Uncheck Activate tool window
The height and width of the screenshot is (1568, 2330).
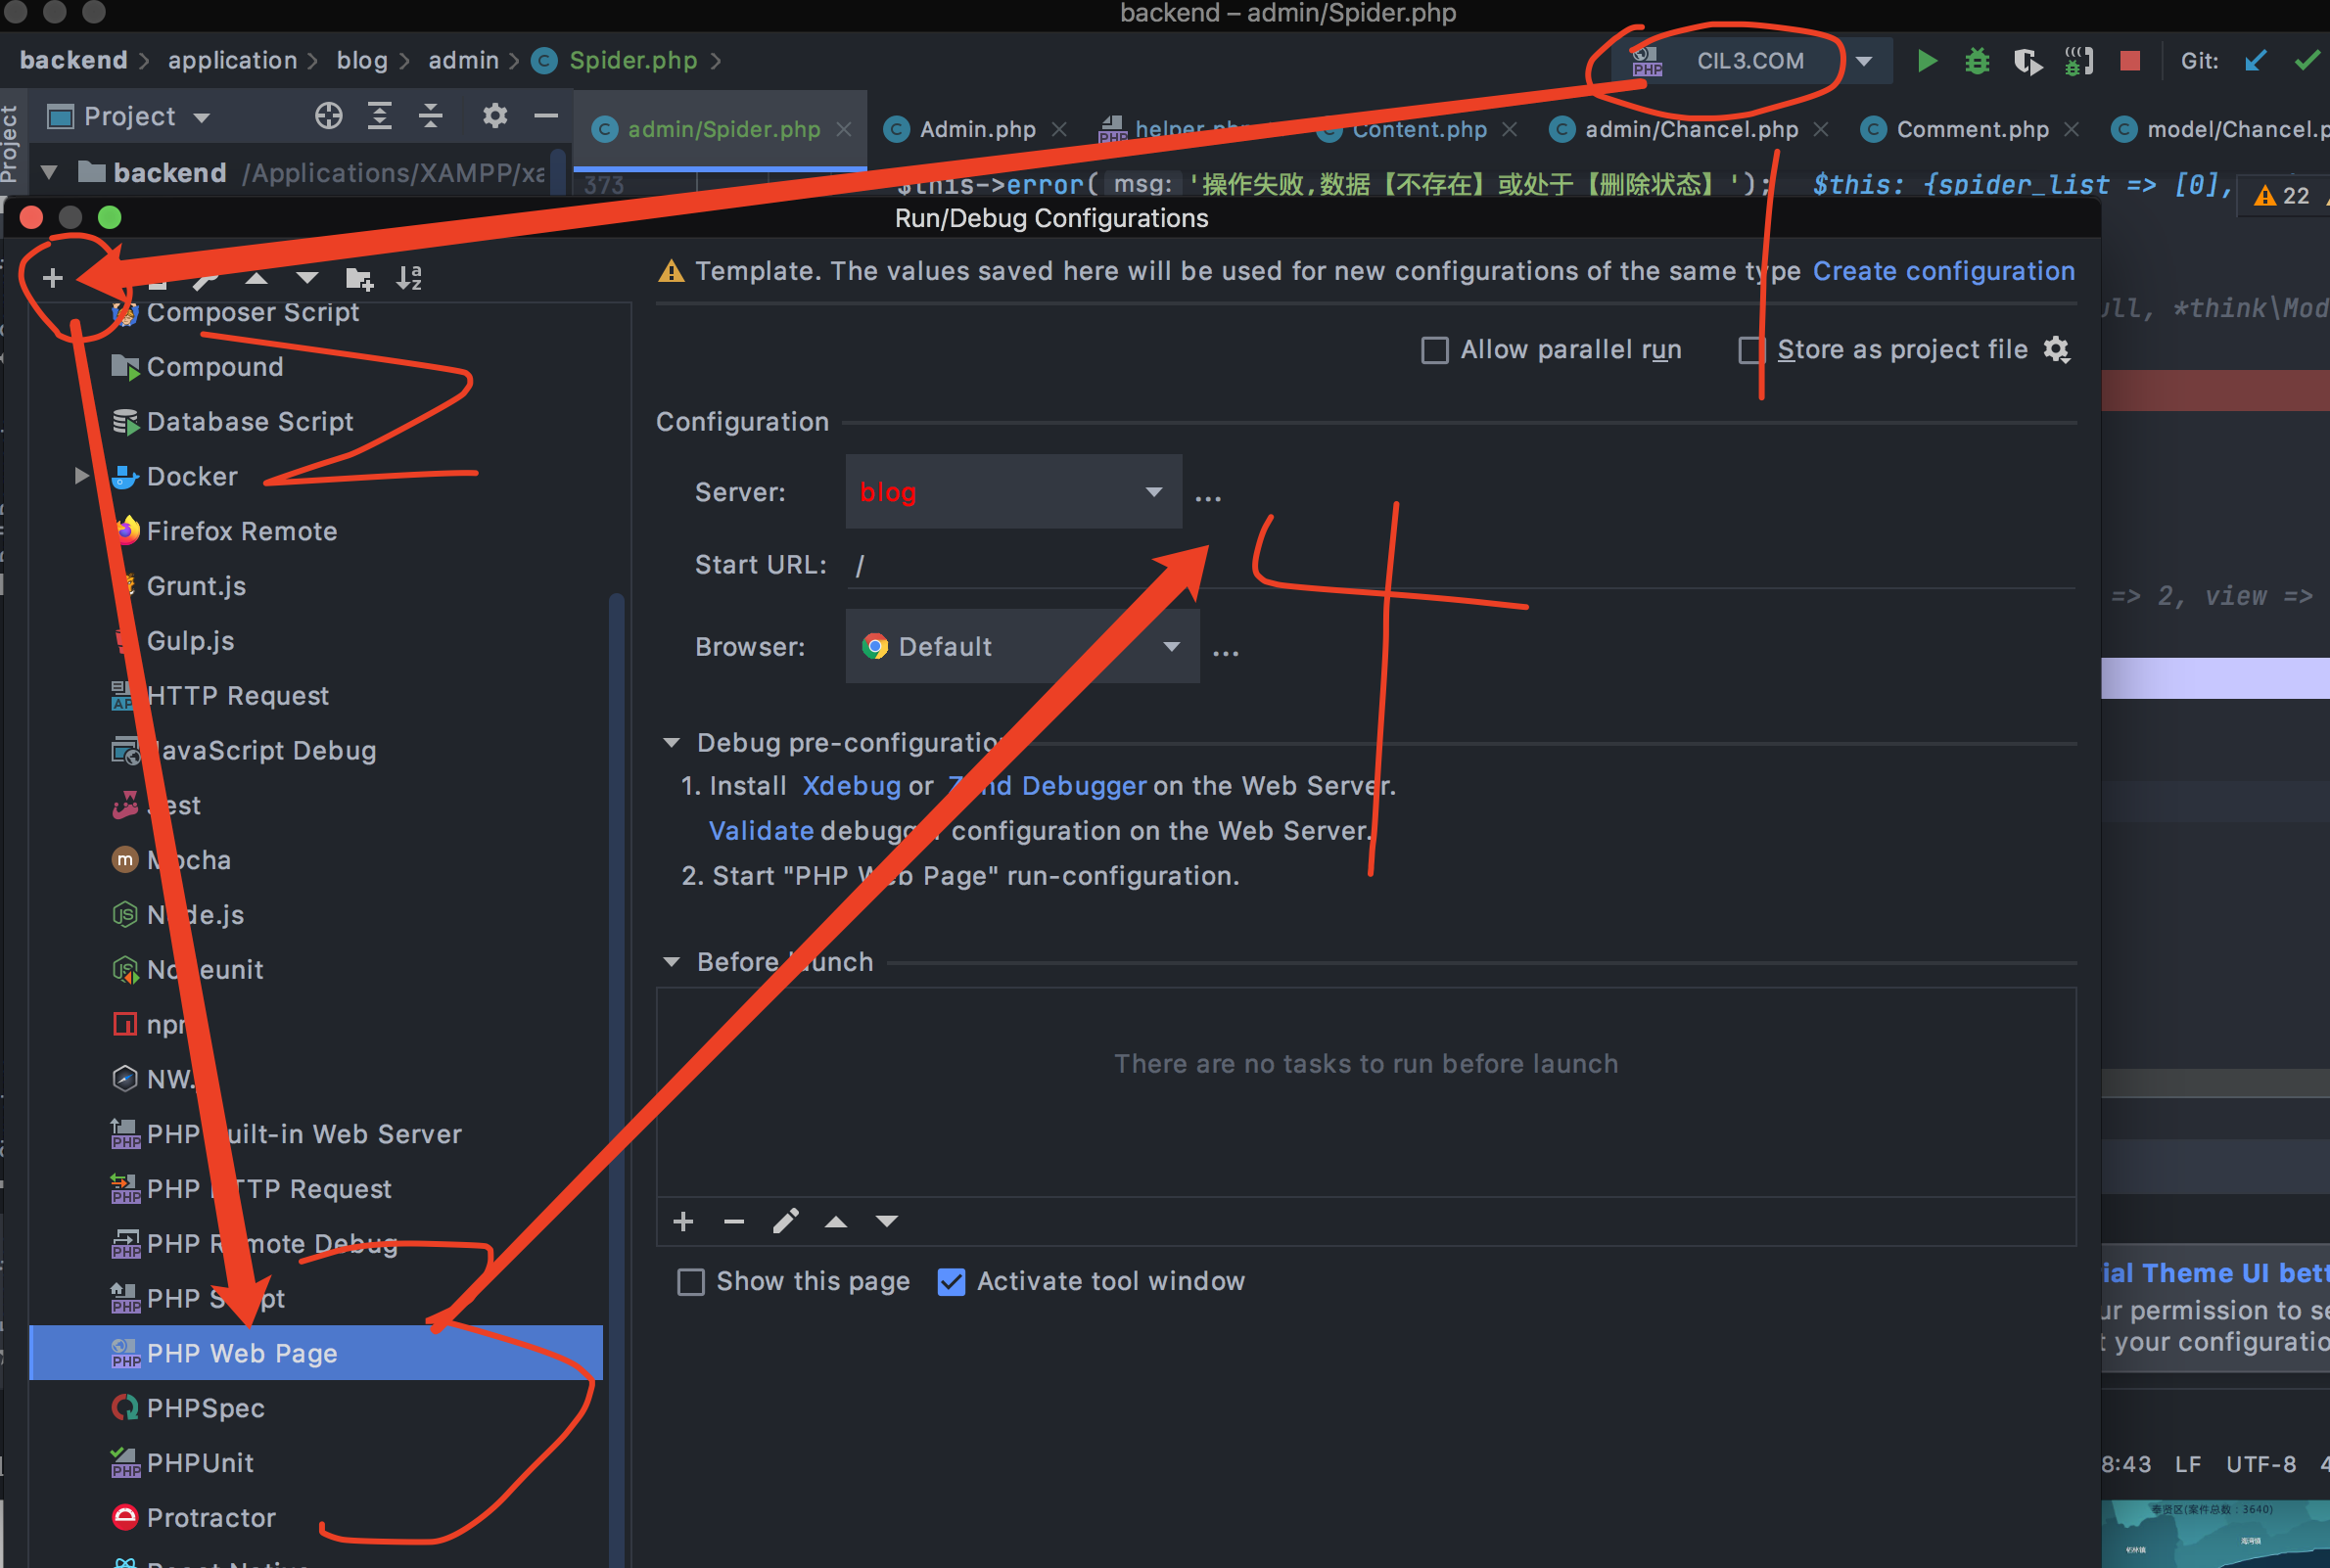951,1282
